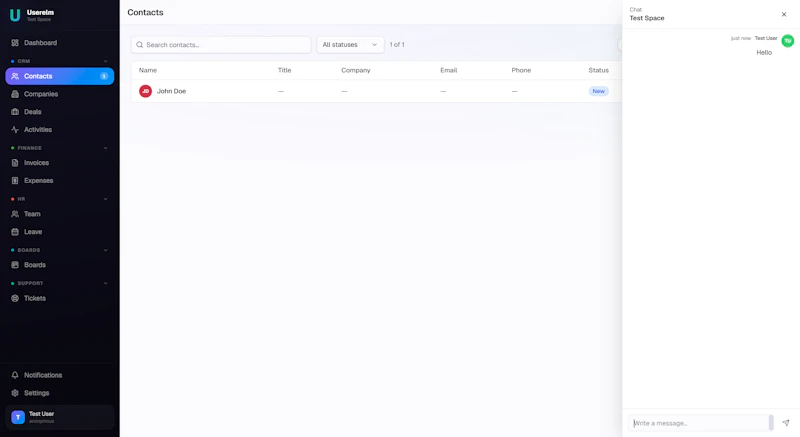Viewport: 800px width, 437px height.
Task: Open the Leave page
Action: coord(59,232)
